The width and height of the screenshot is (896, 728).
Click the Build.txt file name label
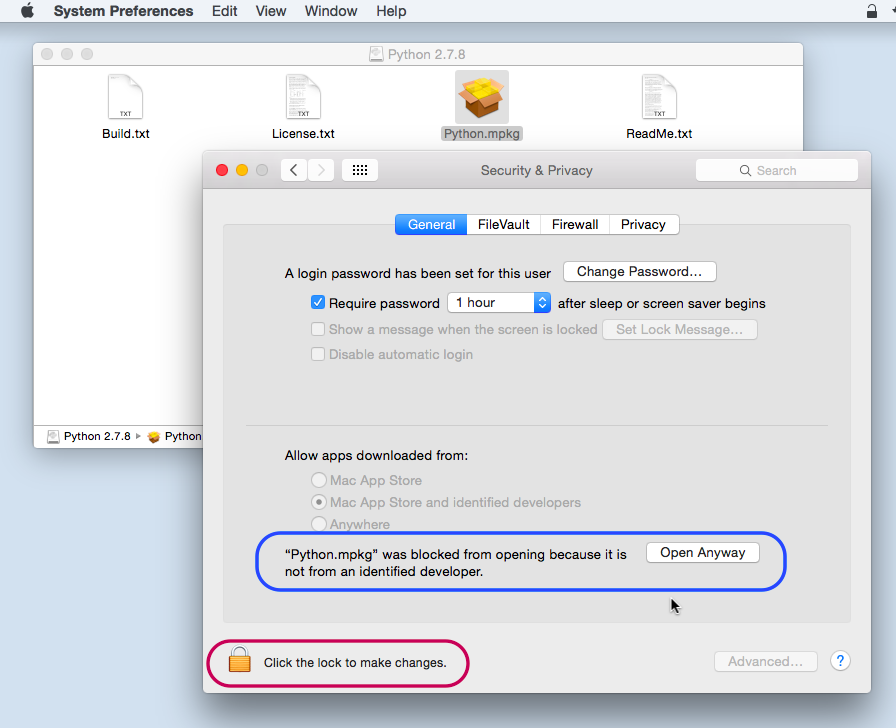pos(126,134)
